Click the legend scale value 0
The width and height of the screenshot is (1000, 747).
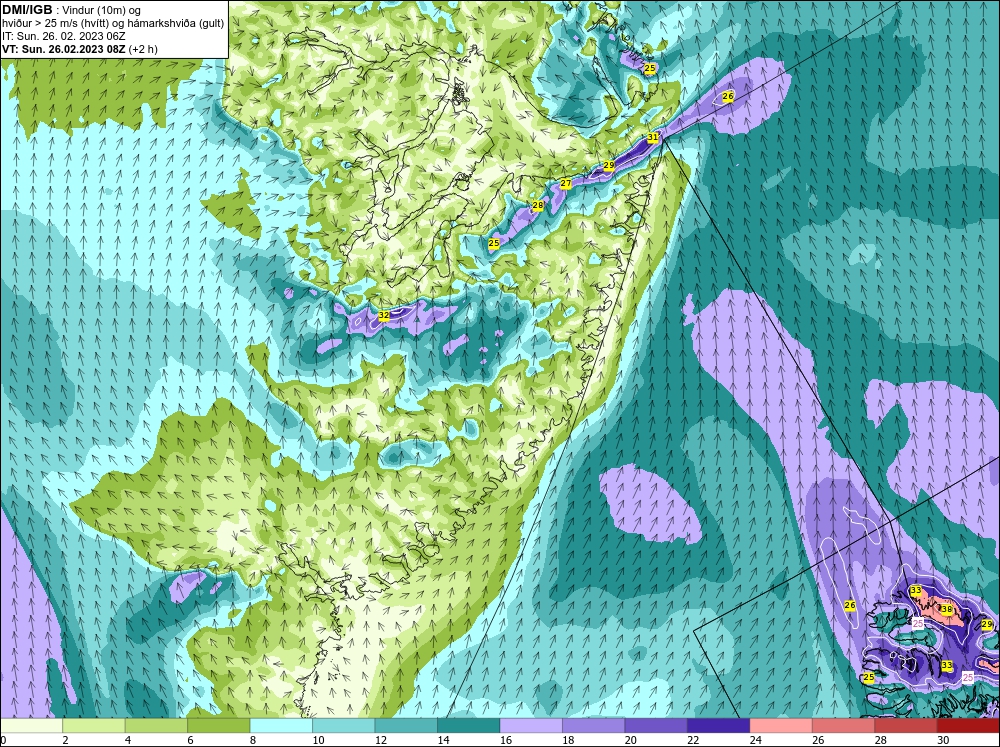point(3,740)
